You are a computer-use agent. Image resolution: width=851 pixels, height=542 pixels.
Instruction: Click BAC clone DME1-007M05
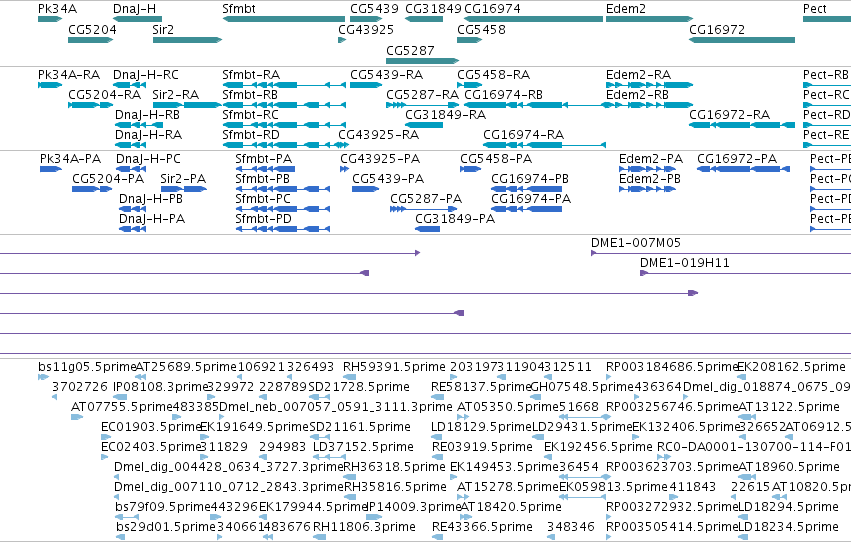tap(721, 253)
